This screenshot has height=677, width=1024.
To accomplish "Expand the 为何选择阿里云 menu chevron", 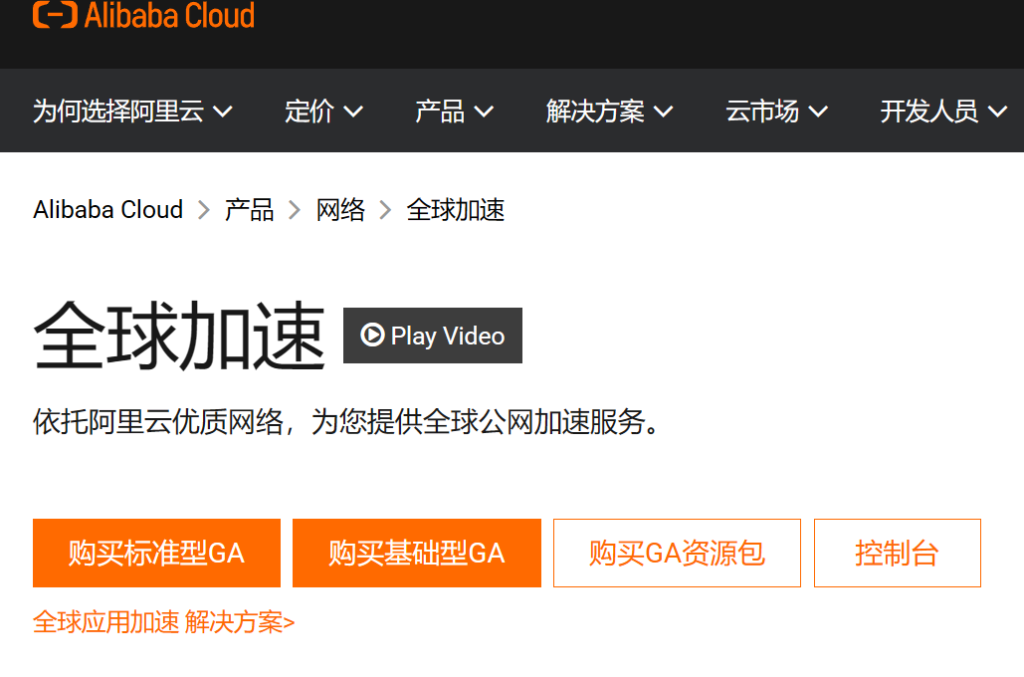I will pos(223,112).
